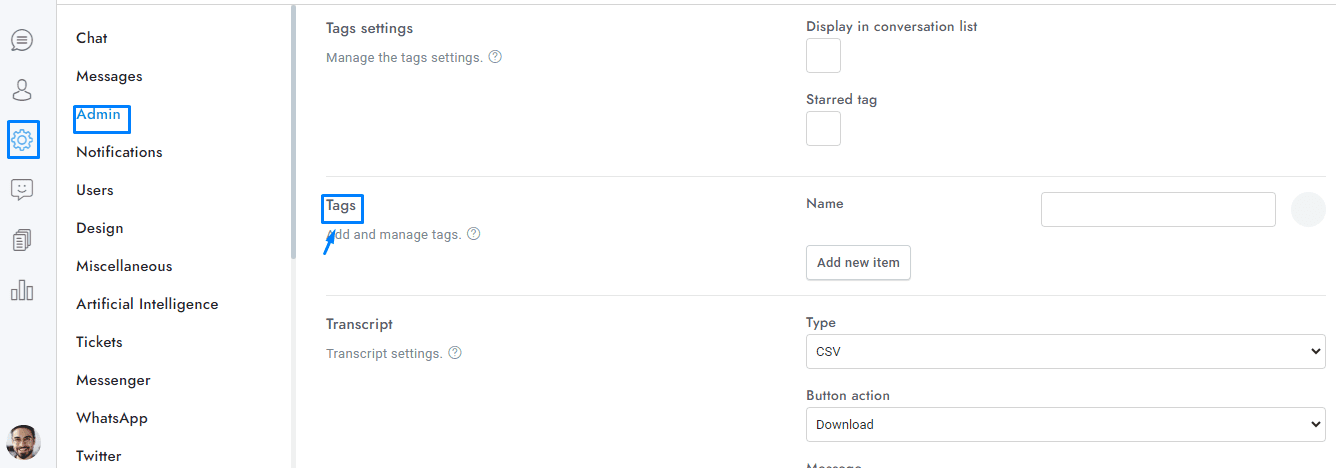Image resolution: width=1336 pixels, height=468 pixels.
Task: Expand the Button action dropdown showing Download
Action: coord(1065,424)
